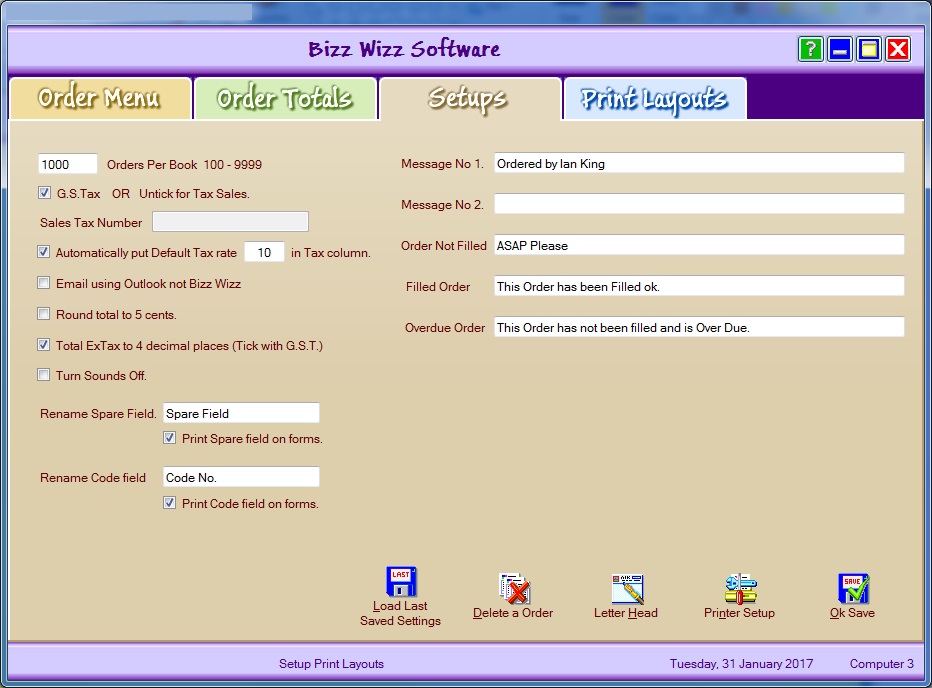Click the Order Not Filled message field
The height and width of the screenshot is (688, 932).
tap(699, 245)
